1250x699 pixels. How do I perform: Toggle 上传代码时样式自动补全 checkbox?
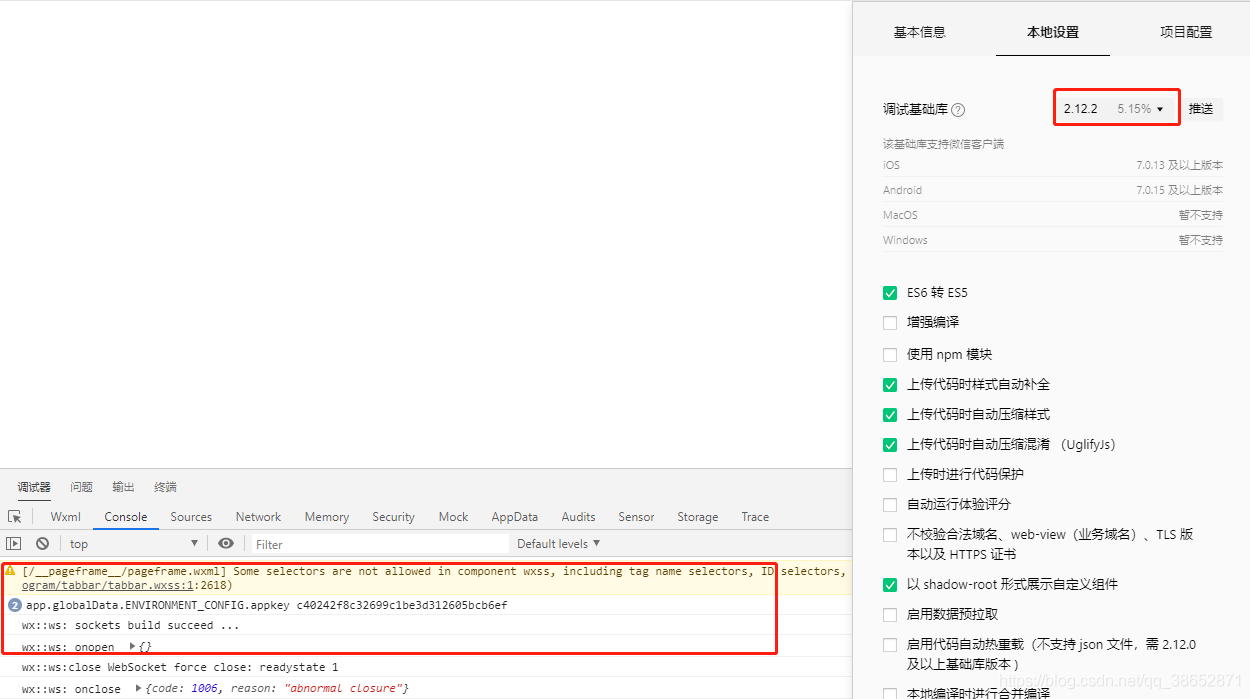(890, 384)
